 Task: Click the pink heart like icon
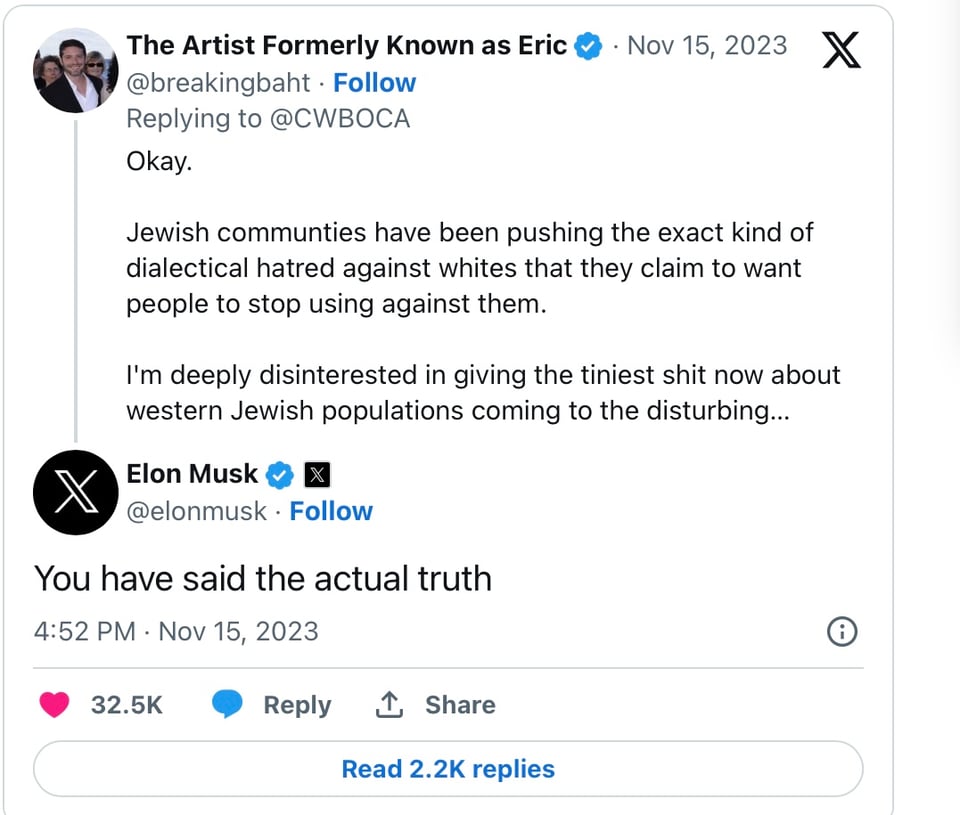[x=54, y=705]
